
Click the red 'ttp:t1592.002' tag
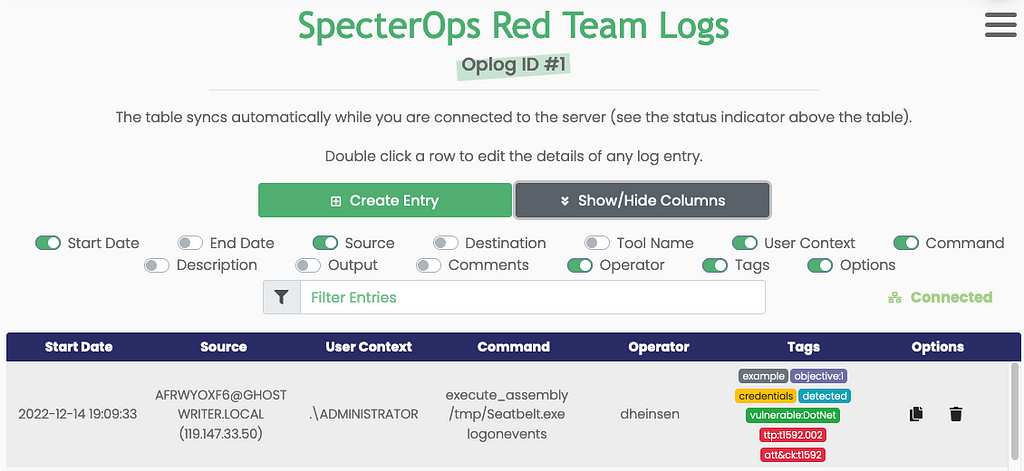click(793, 435)
